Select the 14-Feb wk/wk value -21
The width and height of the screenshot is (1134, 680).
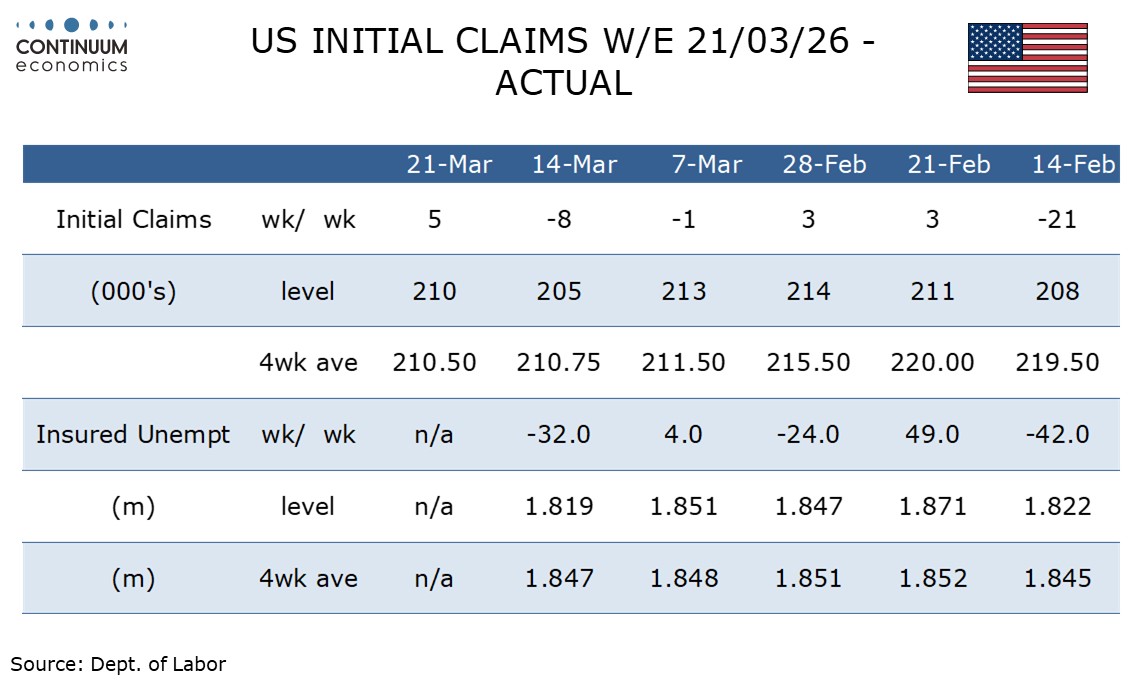click(x=1057, y=220)
